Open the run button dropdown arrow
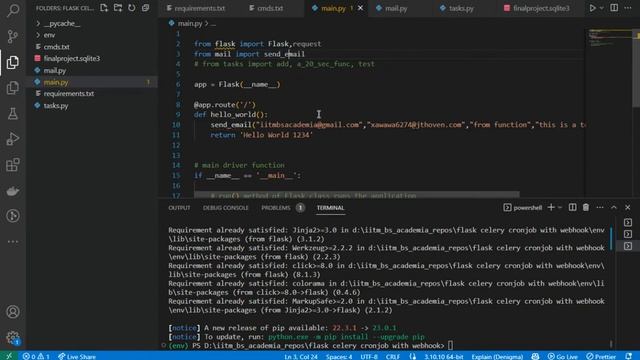This screenshot has width=640, height=360. pos(601,8)
